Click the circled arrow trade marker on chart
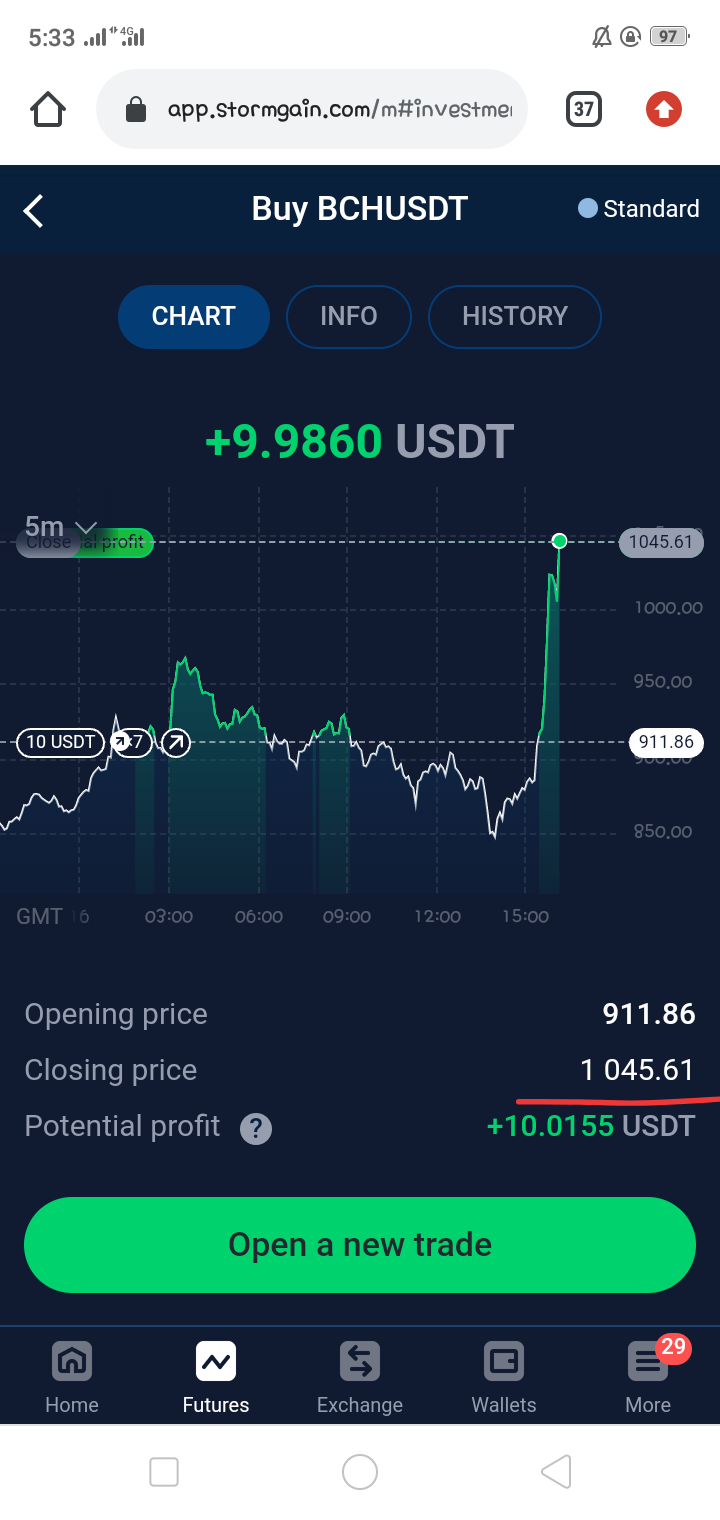Viewport: 720px width, 1520px height. pos(176,742)
